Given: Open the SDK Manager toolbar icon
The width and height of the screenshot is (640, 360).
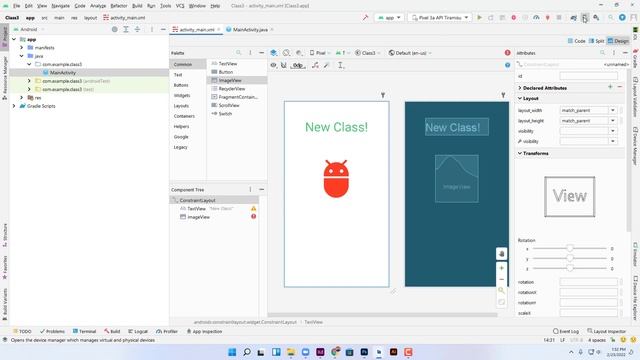Looking at the screenshot, I should click(596, 18).
